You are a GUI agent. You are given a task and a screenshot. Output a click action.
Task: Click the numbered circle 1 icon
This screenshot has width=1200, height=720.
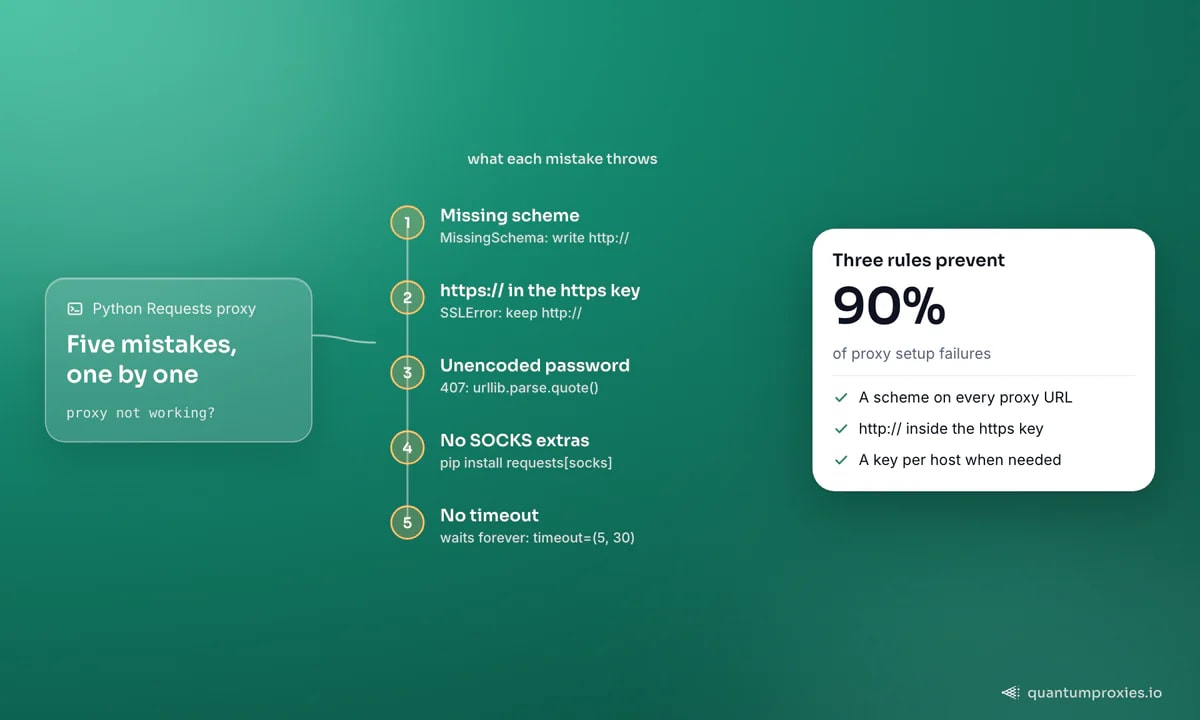click(x=407, y=223)
